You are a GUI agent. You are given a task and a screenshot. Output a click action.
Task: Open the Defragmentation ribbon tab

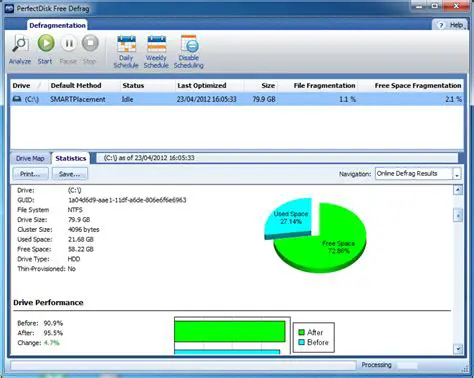click(x=57, y=25)
